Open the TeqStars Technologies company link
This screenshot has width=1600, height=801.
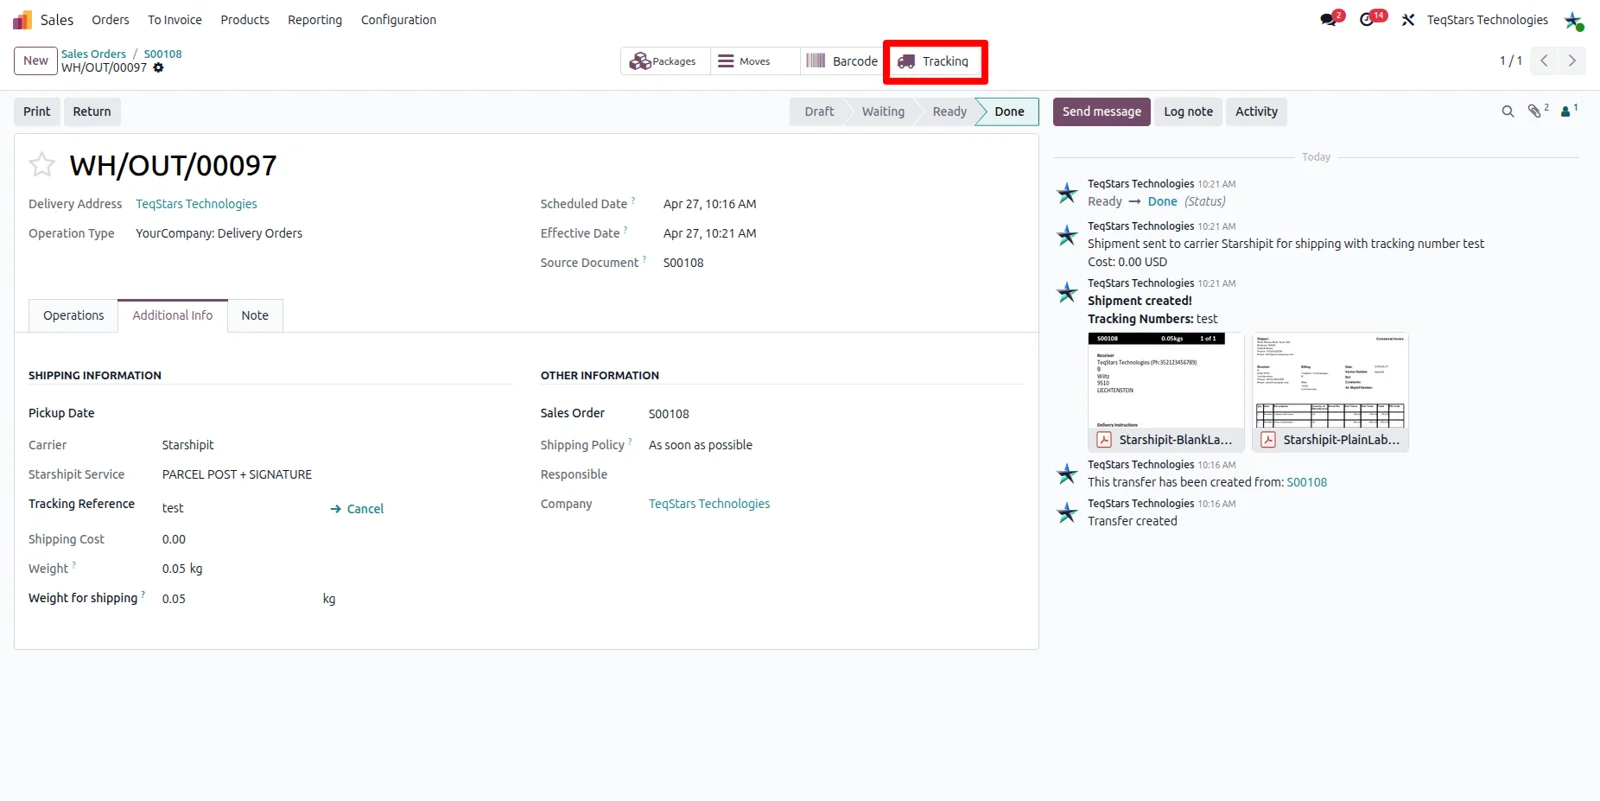tap(709, 504)
